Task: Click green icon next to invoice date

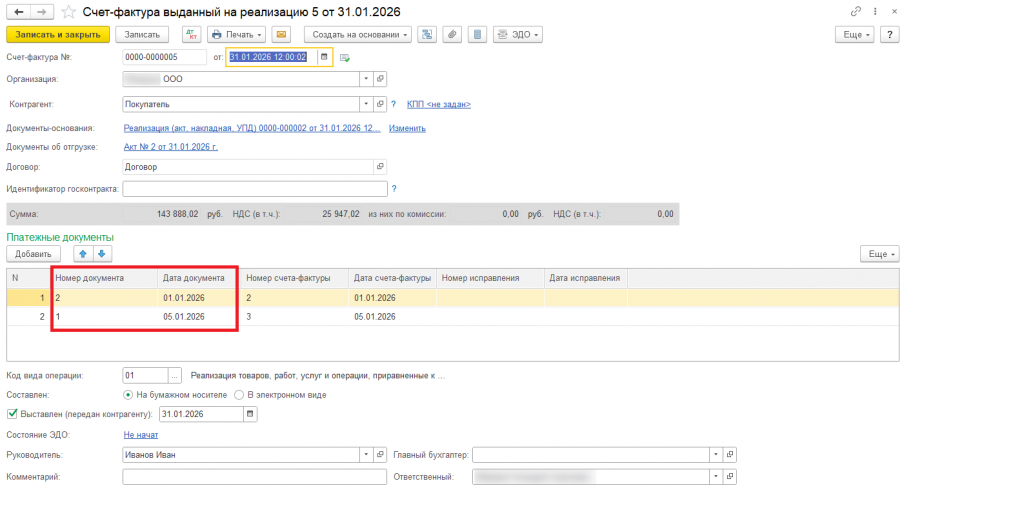Action: point(345,57)
